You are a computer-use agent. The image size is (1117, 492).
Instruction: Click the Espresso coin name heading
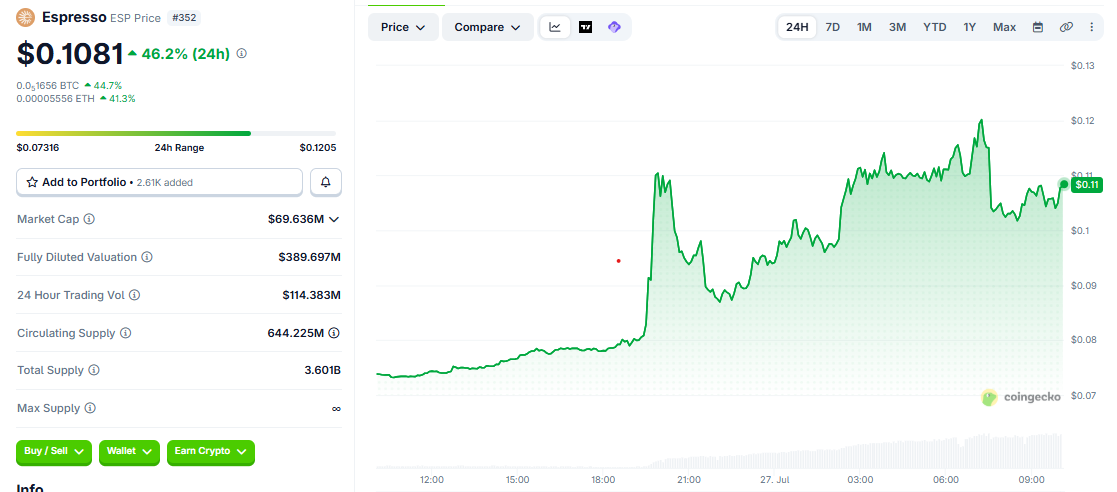[75, 17]
